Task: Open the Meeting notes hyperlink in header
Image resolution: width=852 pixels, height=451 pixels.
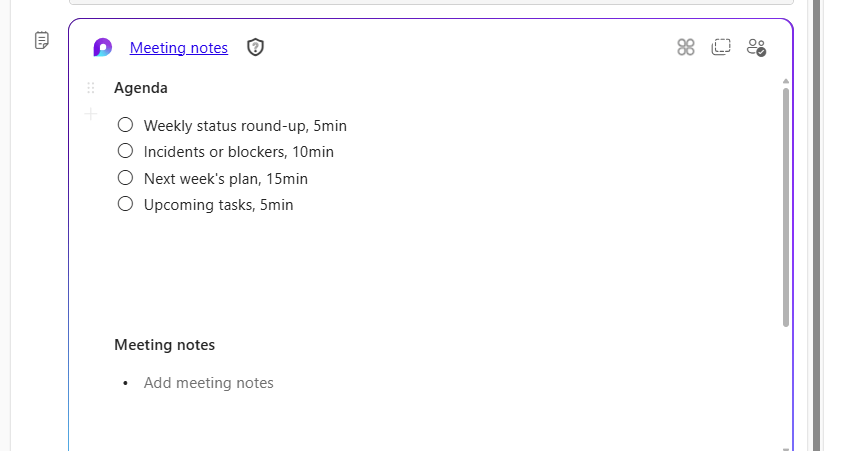Action: 179,47
